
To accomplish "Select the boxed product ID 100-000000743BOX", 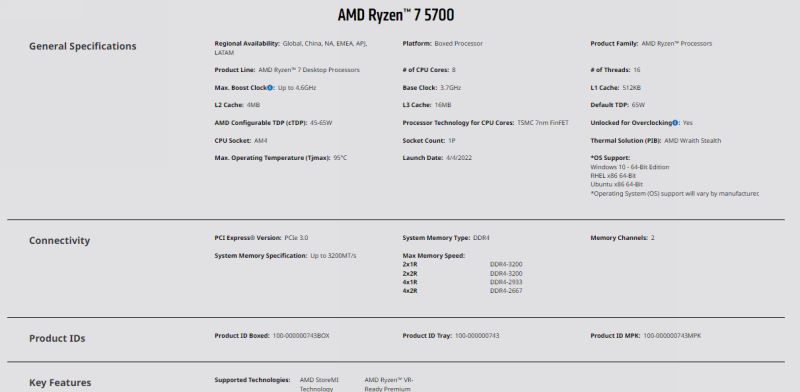I will point(301,336).
